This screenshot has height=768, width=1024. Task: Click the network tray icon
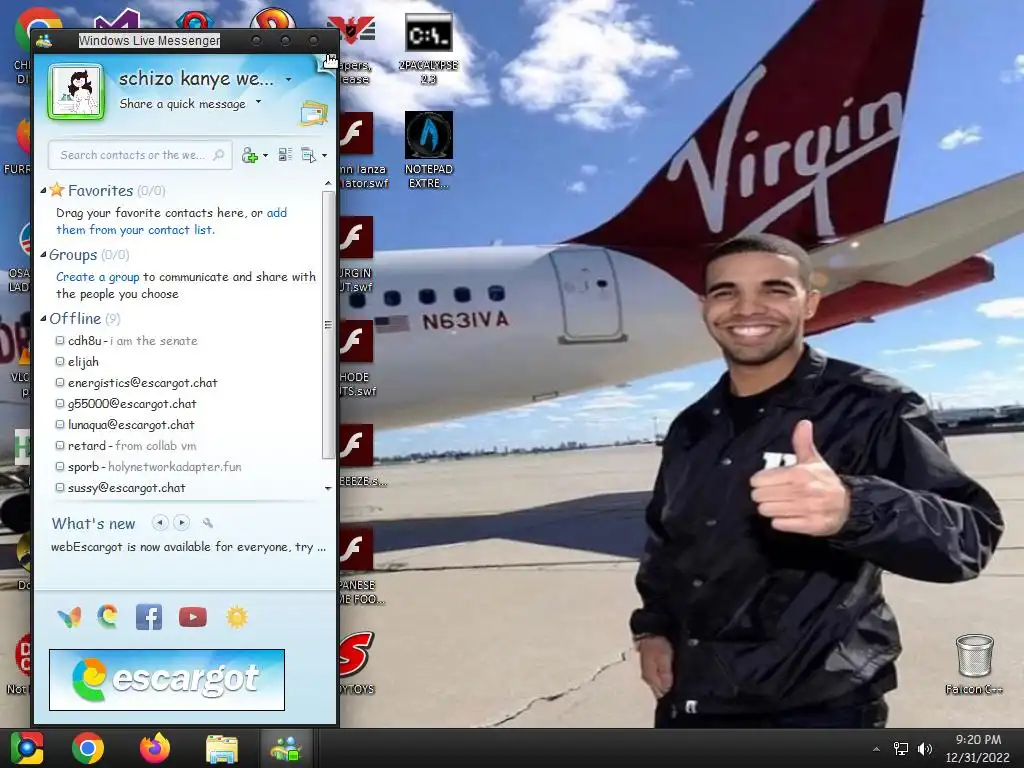click(901, 749)
